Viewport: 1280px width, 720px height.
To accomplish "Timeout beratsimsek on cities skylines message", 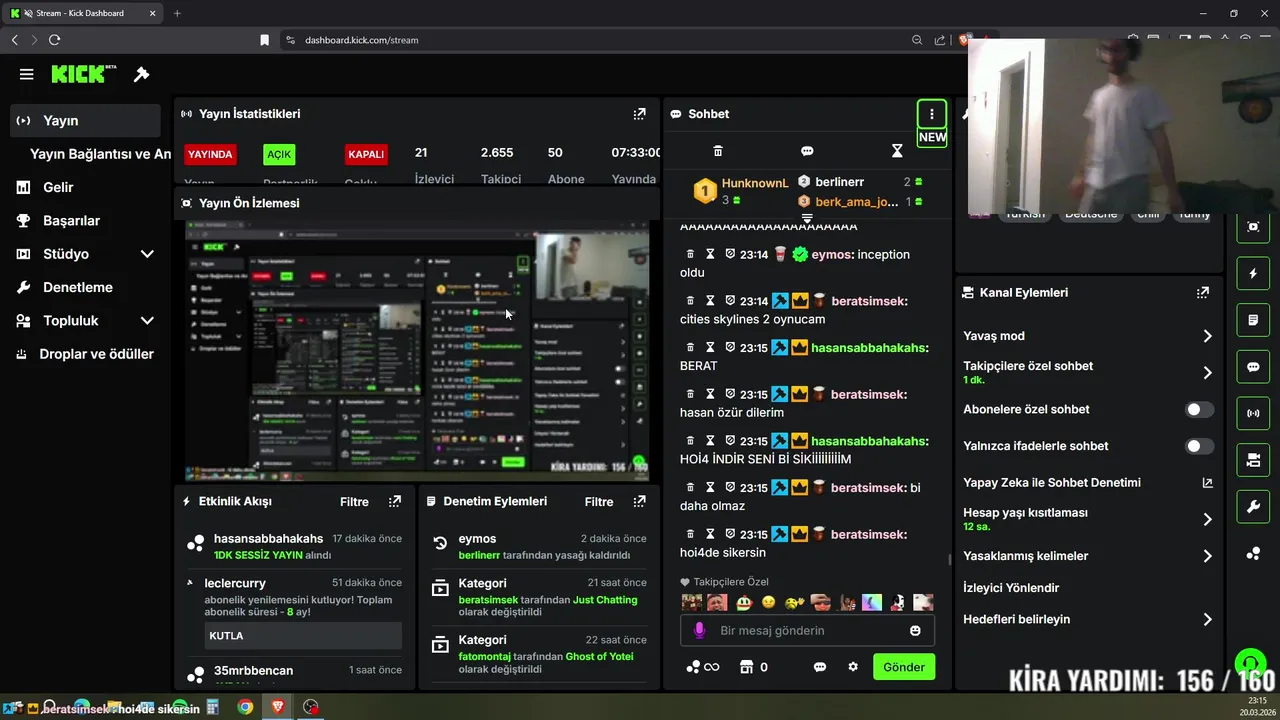I will (710, 301).
